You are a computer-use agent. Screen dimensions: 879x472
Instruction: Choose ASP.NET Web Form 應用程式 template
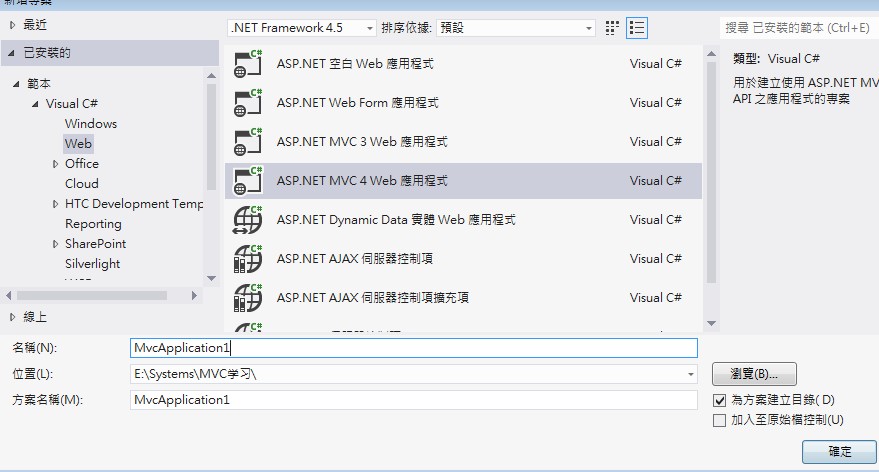[463, 103]
